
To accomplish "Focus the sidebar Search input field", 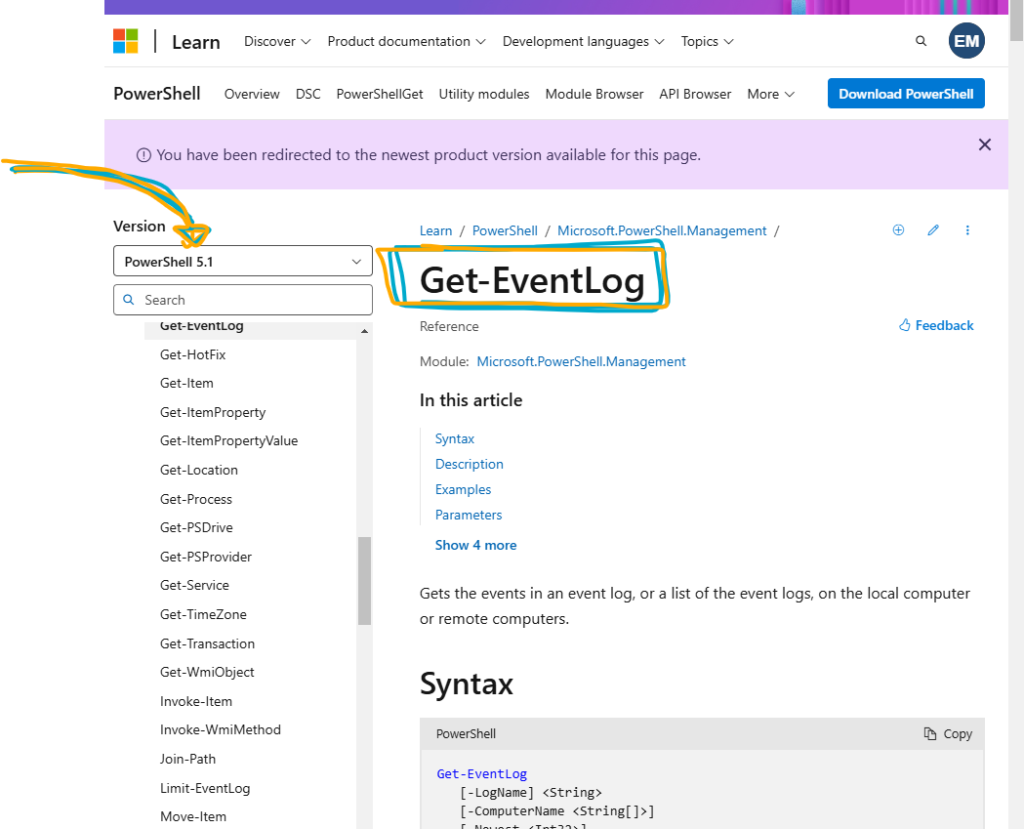I will (x=243, y=300).
